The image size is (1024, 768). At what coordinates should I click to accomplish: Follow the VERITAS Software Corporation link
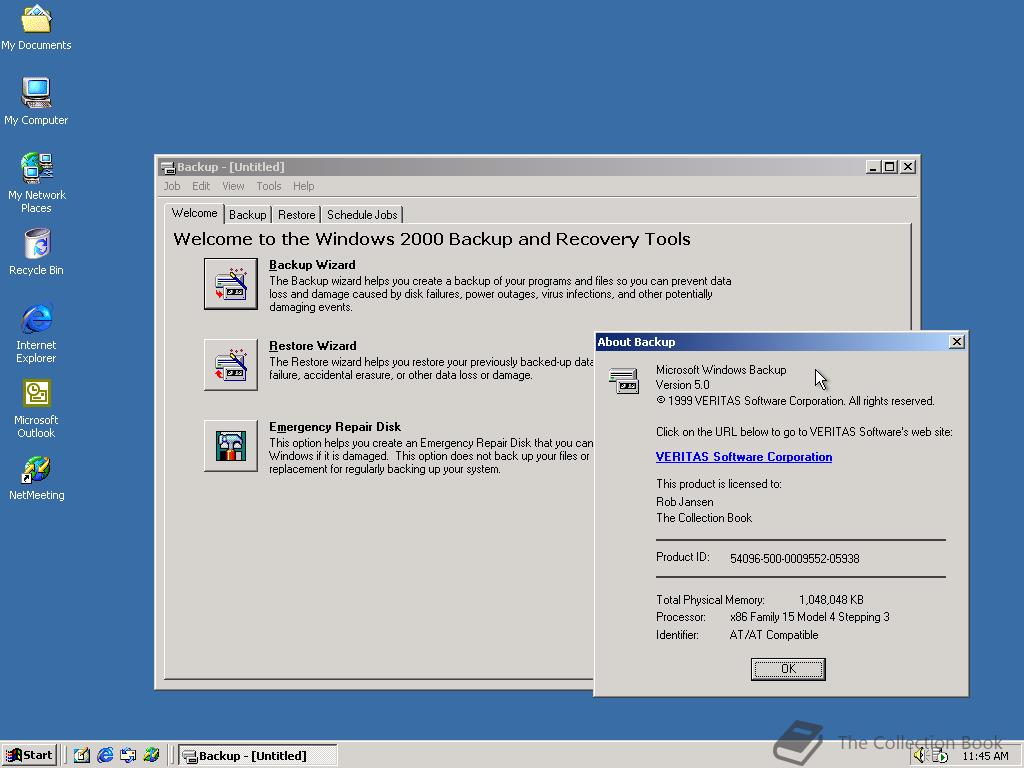point(744,457)
